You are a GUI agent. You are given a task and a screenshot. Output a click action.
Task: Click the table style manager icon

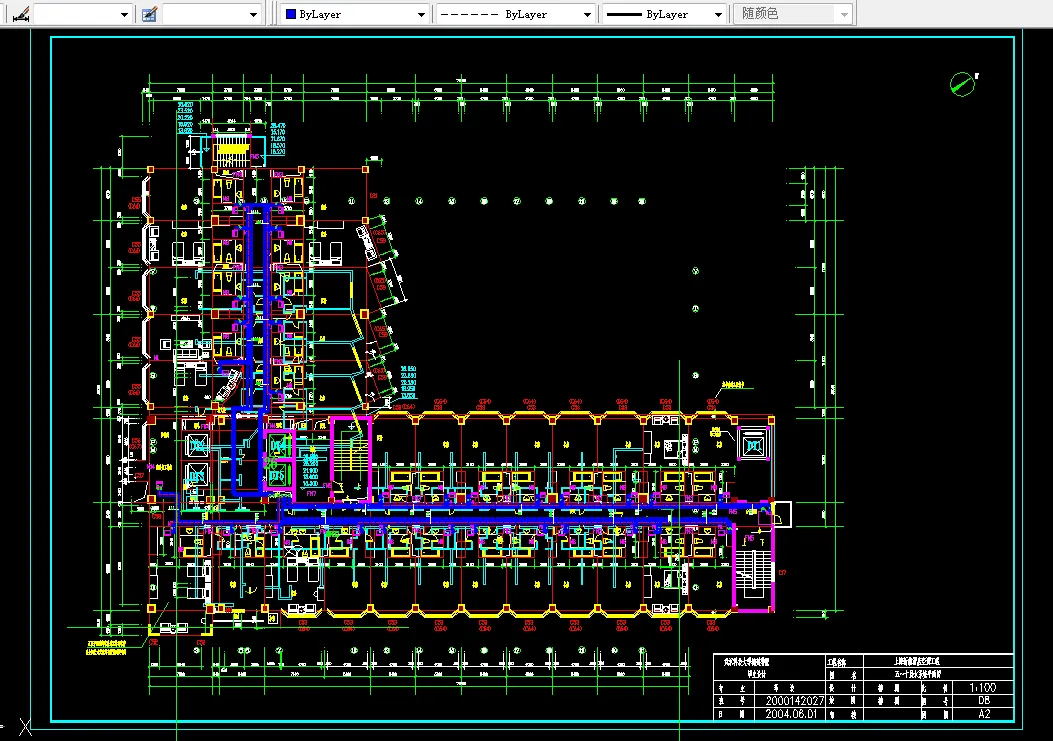[x=149, y=13]
